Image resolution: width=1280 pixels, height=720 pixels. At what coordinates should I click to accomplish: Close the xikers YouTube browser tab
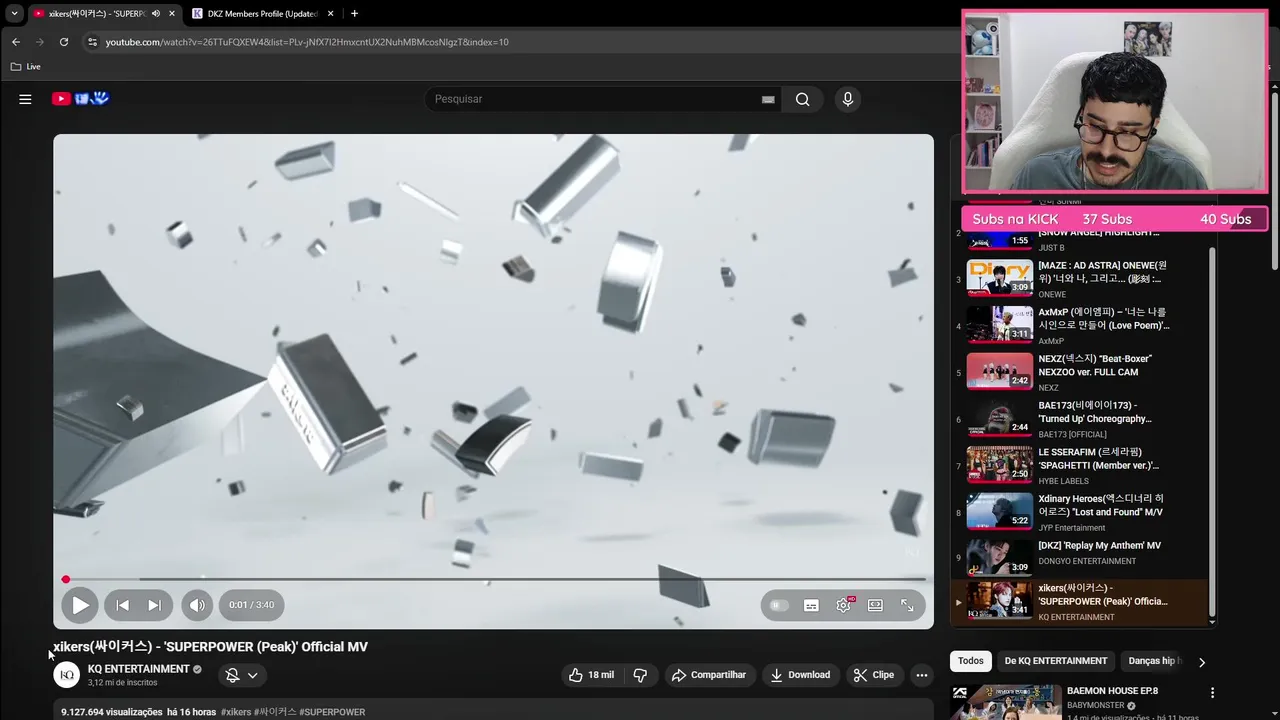pyautogui.click(x=171, y=14)
